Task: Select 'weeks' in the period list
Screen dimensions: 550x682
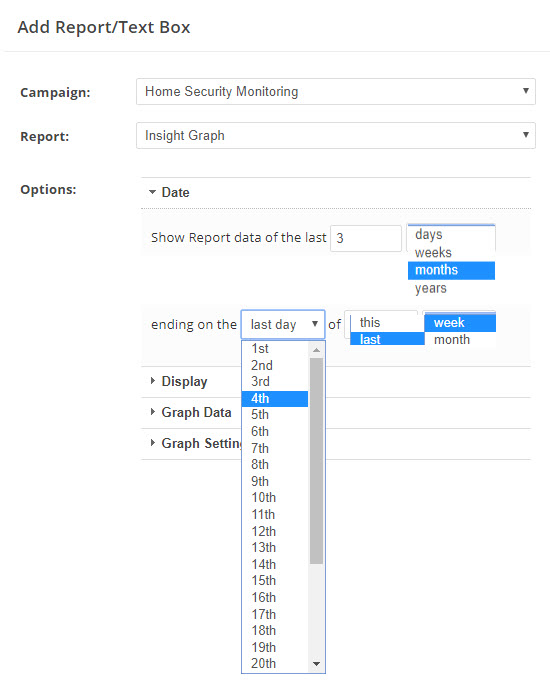Action: [451, 252]
